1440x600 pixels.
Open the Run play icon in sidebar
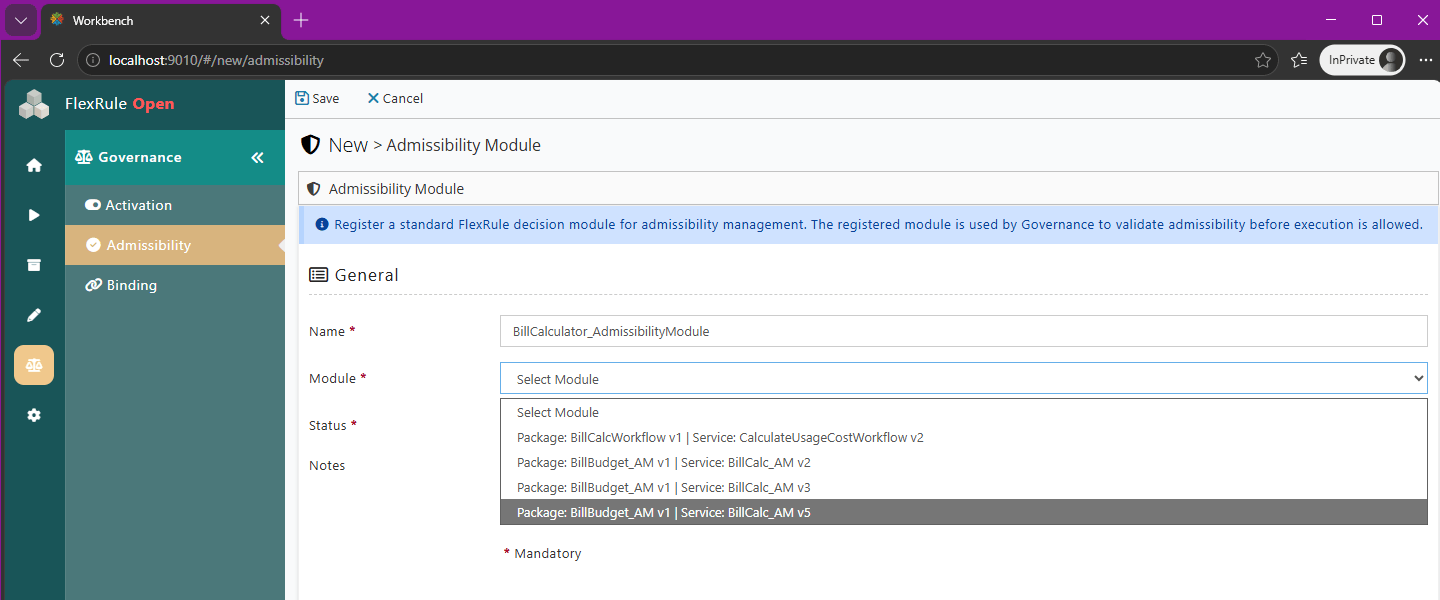click(x=34, y=215)
